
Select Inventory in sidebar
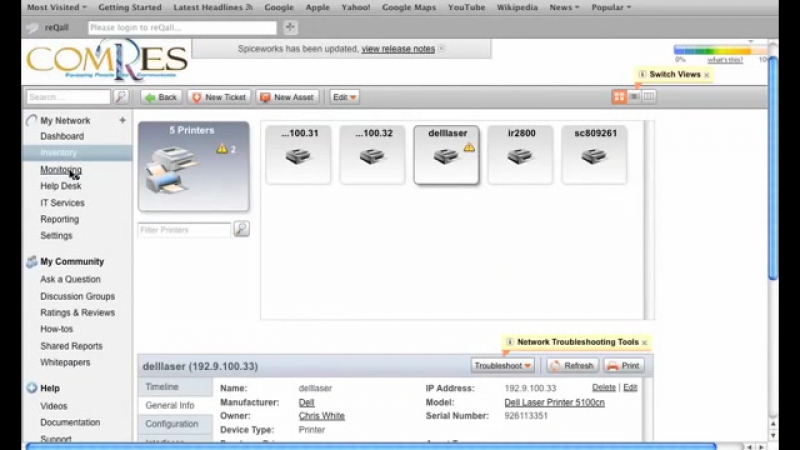pyautogui.click(x=77, y=153)
